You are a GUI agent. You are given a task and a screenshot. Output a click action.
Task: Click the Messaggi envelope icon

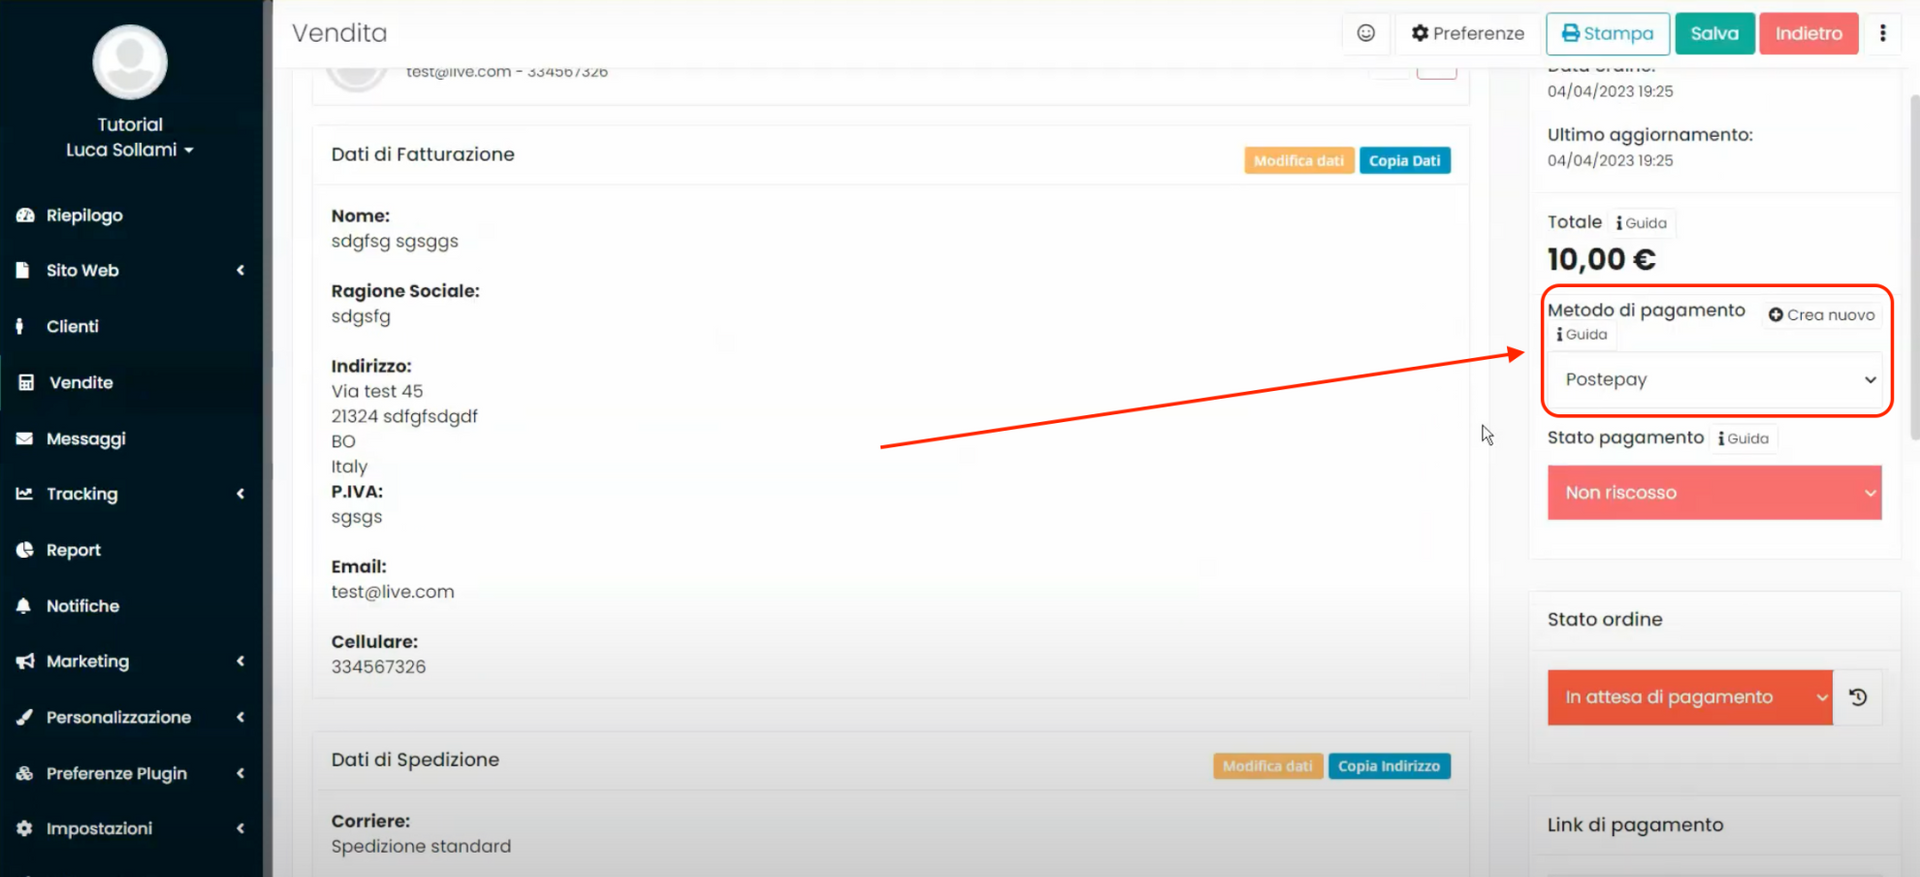click(25, 438)
